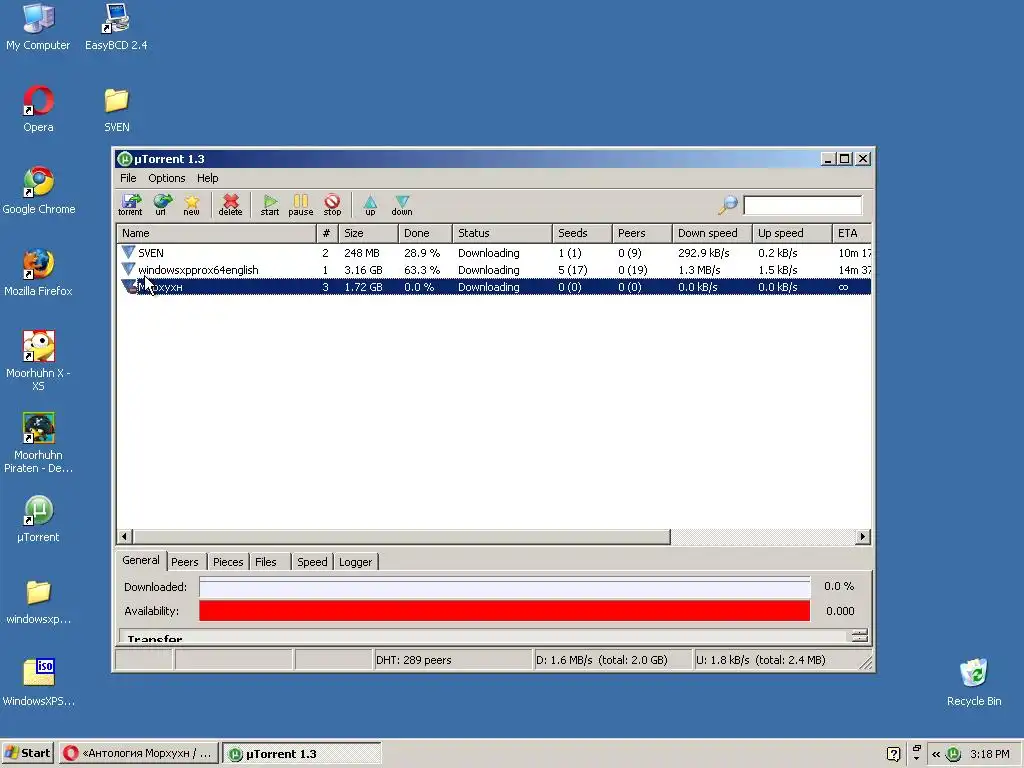Sort by Down speed column header
Viewport: 1024px width, 768px height.
712,233
